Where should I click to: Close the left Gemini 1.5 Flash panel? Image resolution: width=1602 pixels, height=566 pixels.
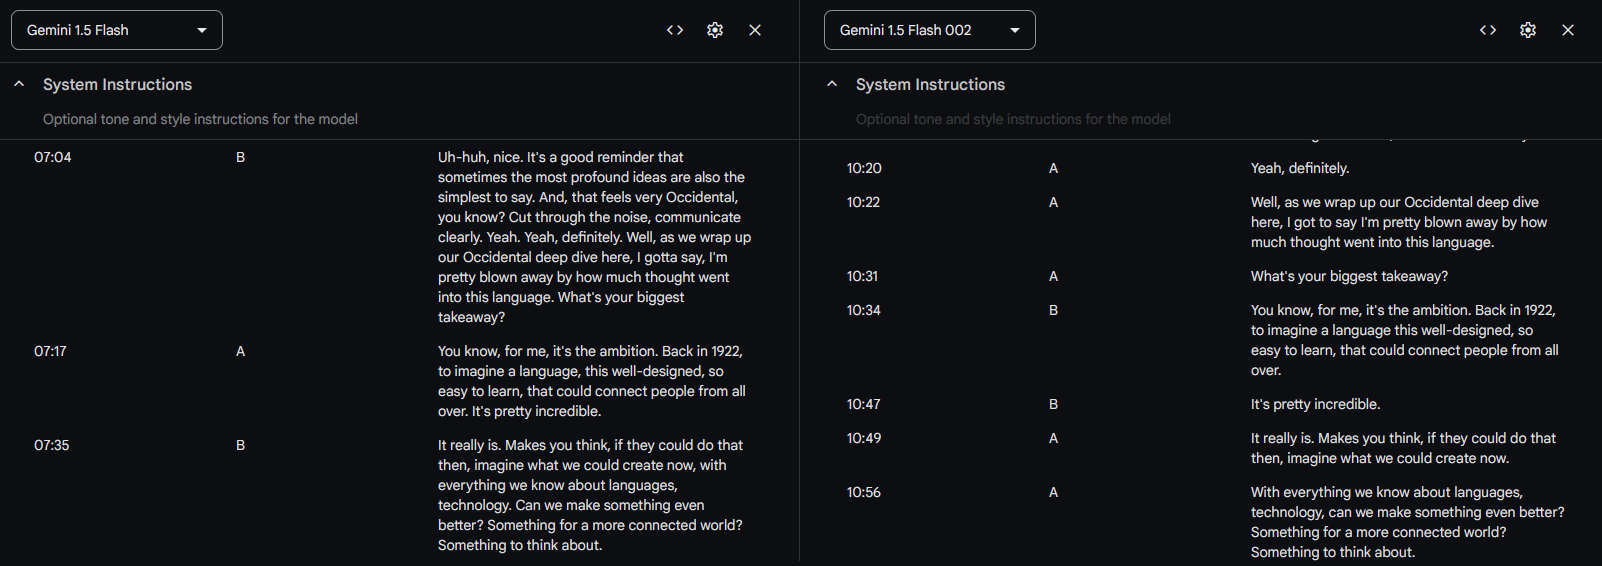pos(755,30)
